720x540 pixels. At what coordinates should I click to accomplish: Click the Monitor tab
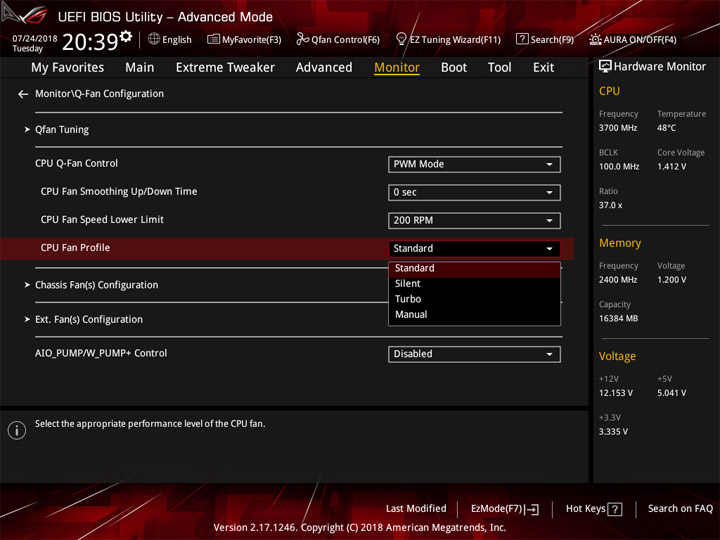pyautogui.click(x=397, y=68)
